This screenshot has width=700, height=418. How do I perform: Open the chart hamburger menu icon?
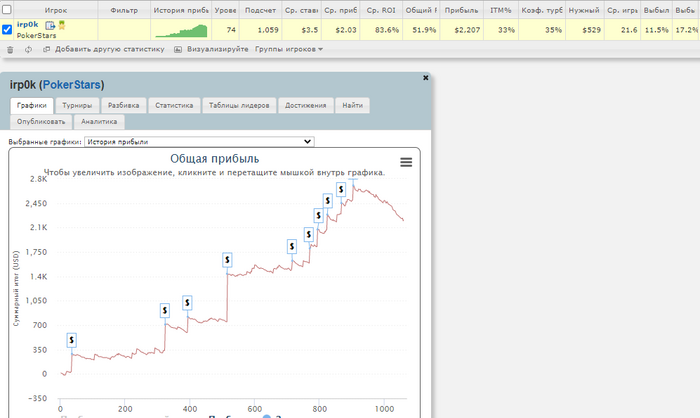[406, 162]
